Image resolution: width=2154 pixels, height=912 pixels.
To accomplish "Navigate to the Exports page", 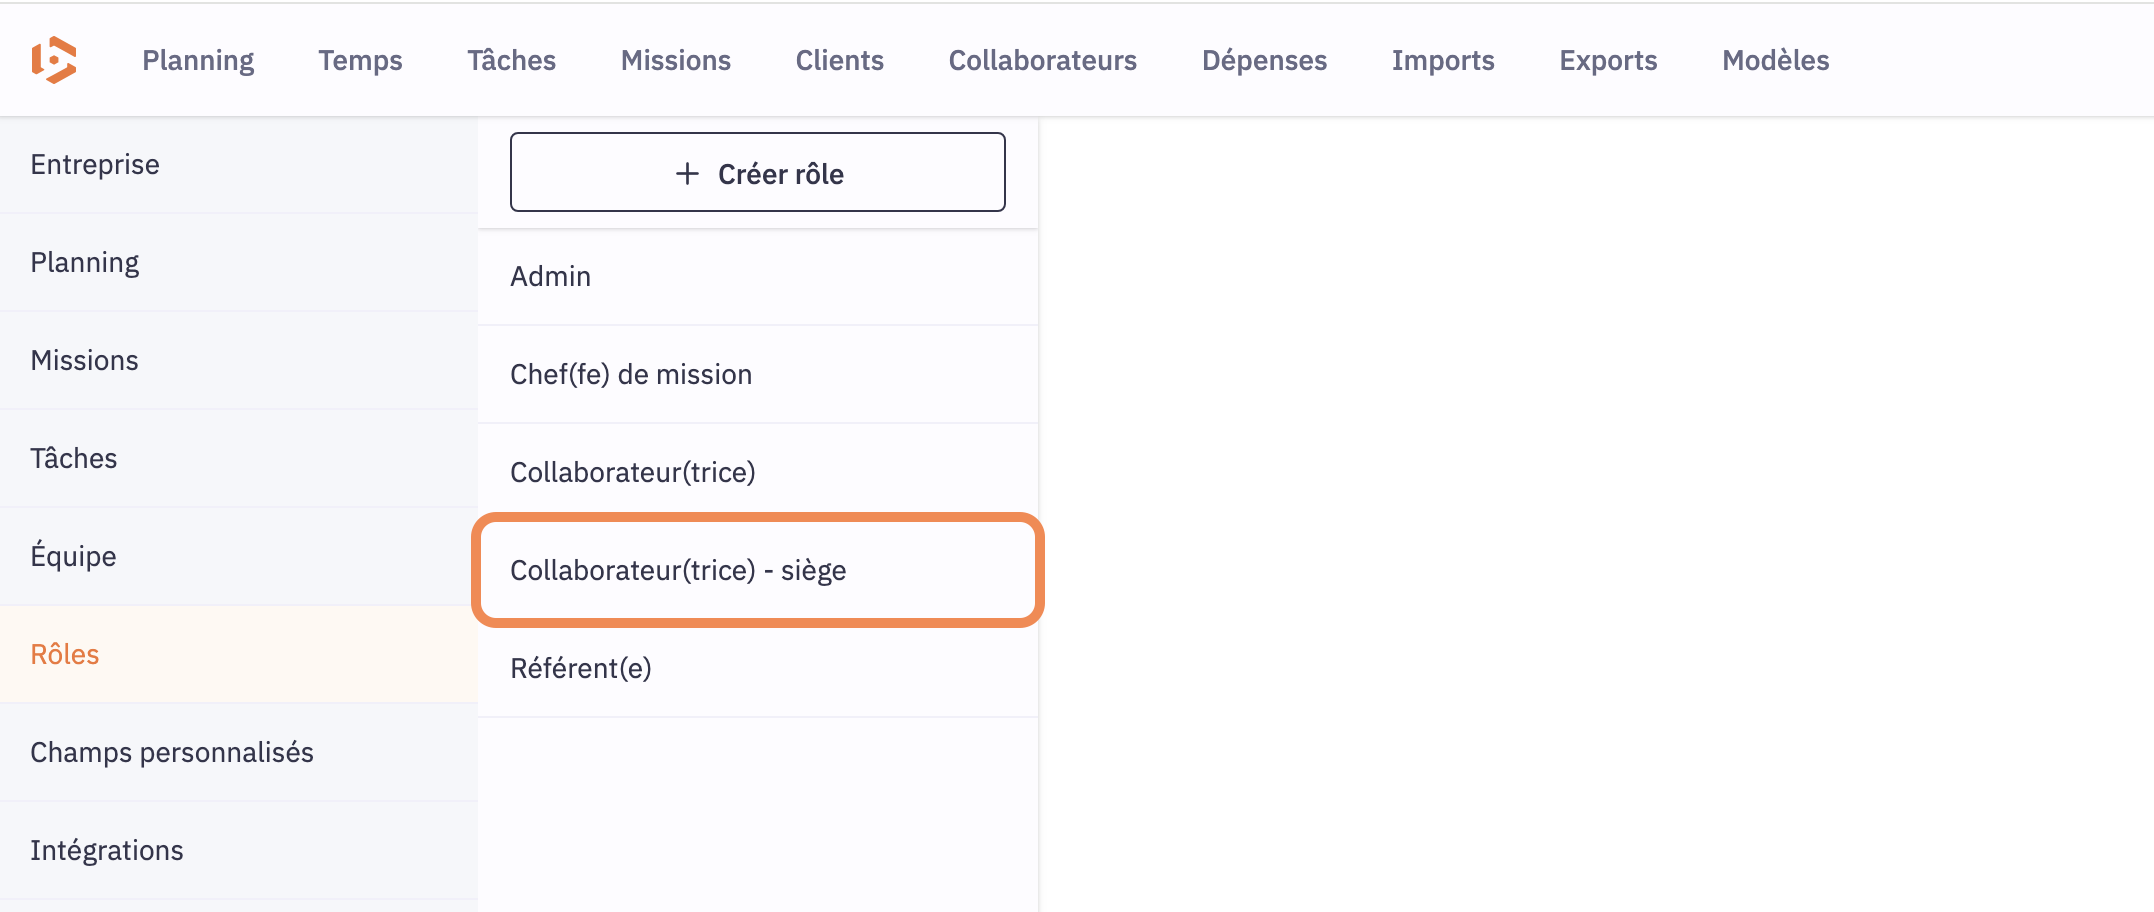I will pyautogui.click(x=1608, y=60).
